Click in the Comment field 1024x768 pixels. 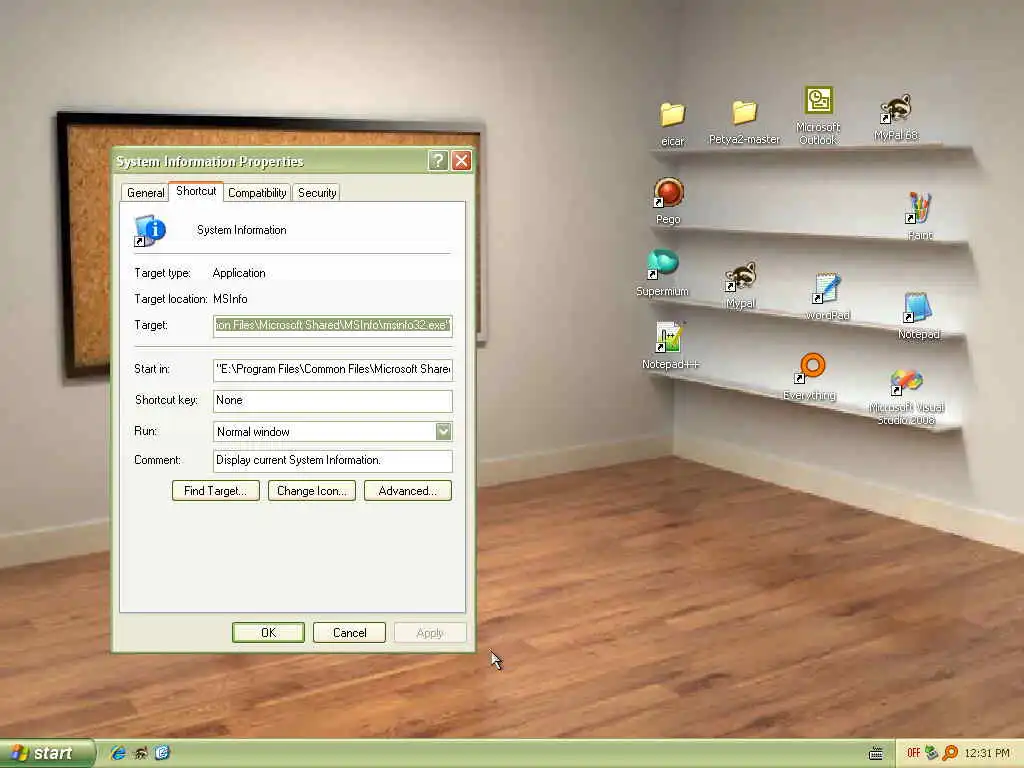[332, 460]
